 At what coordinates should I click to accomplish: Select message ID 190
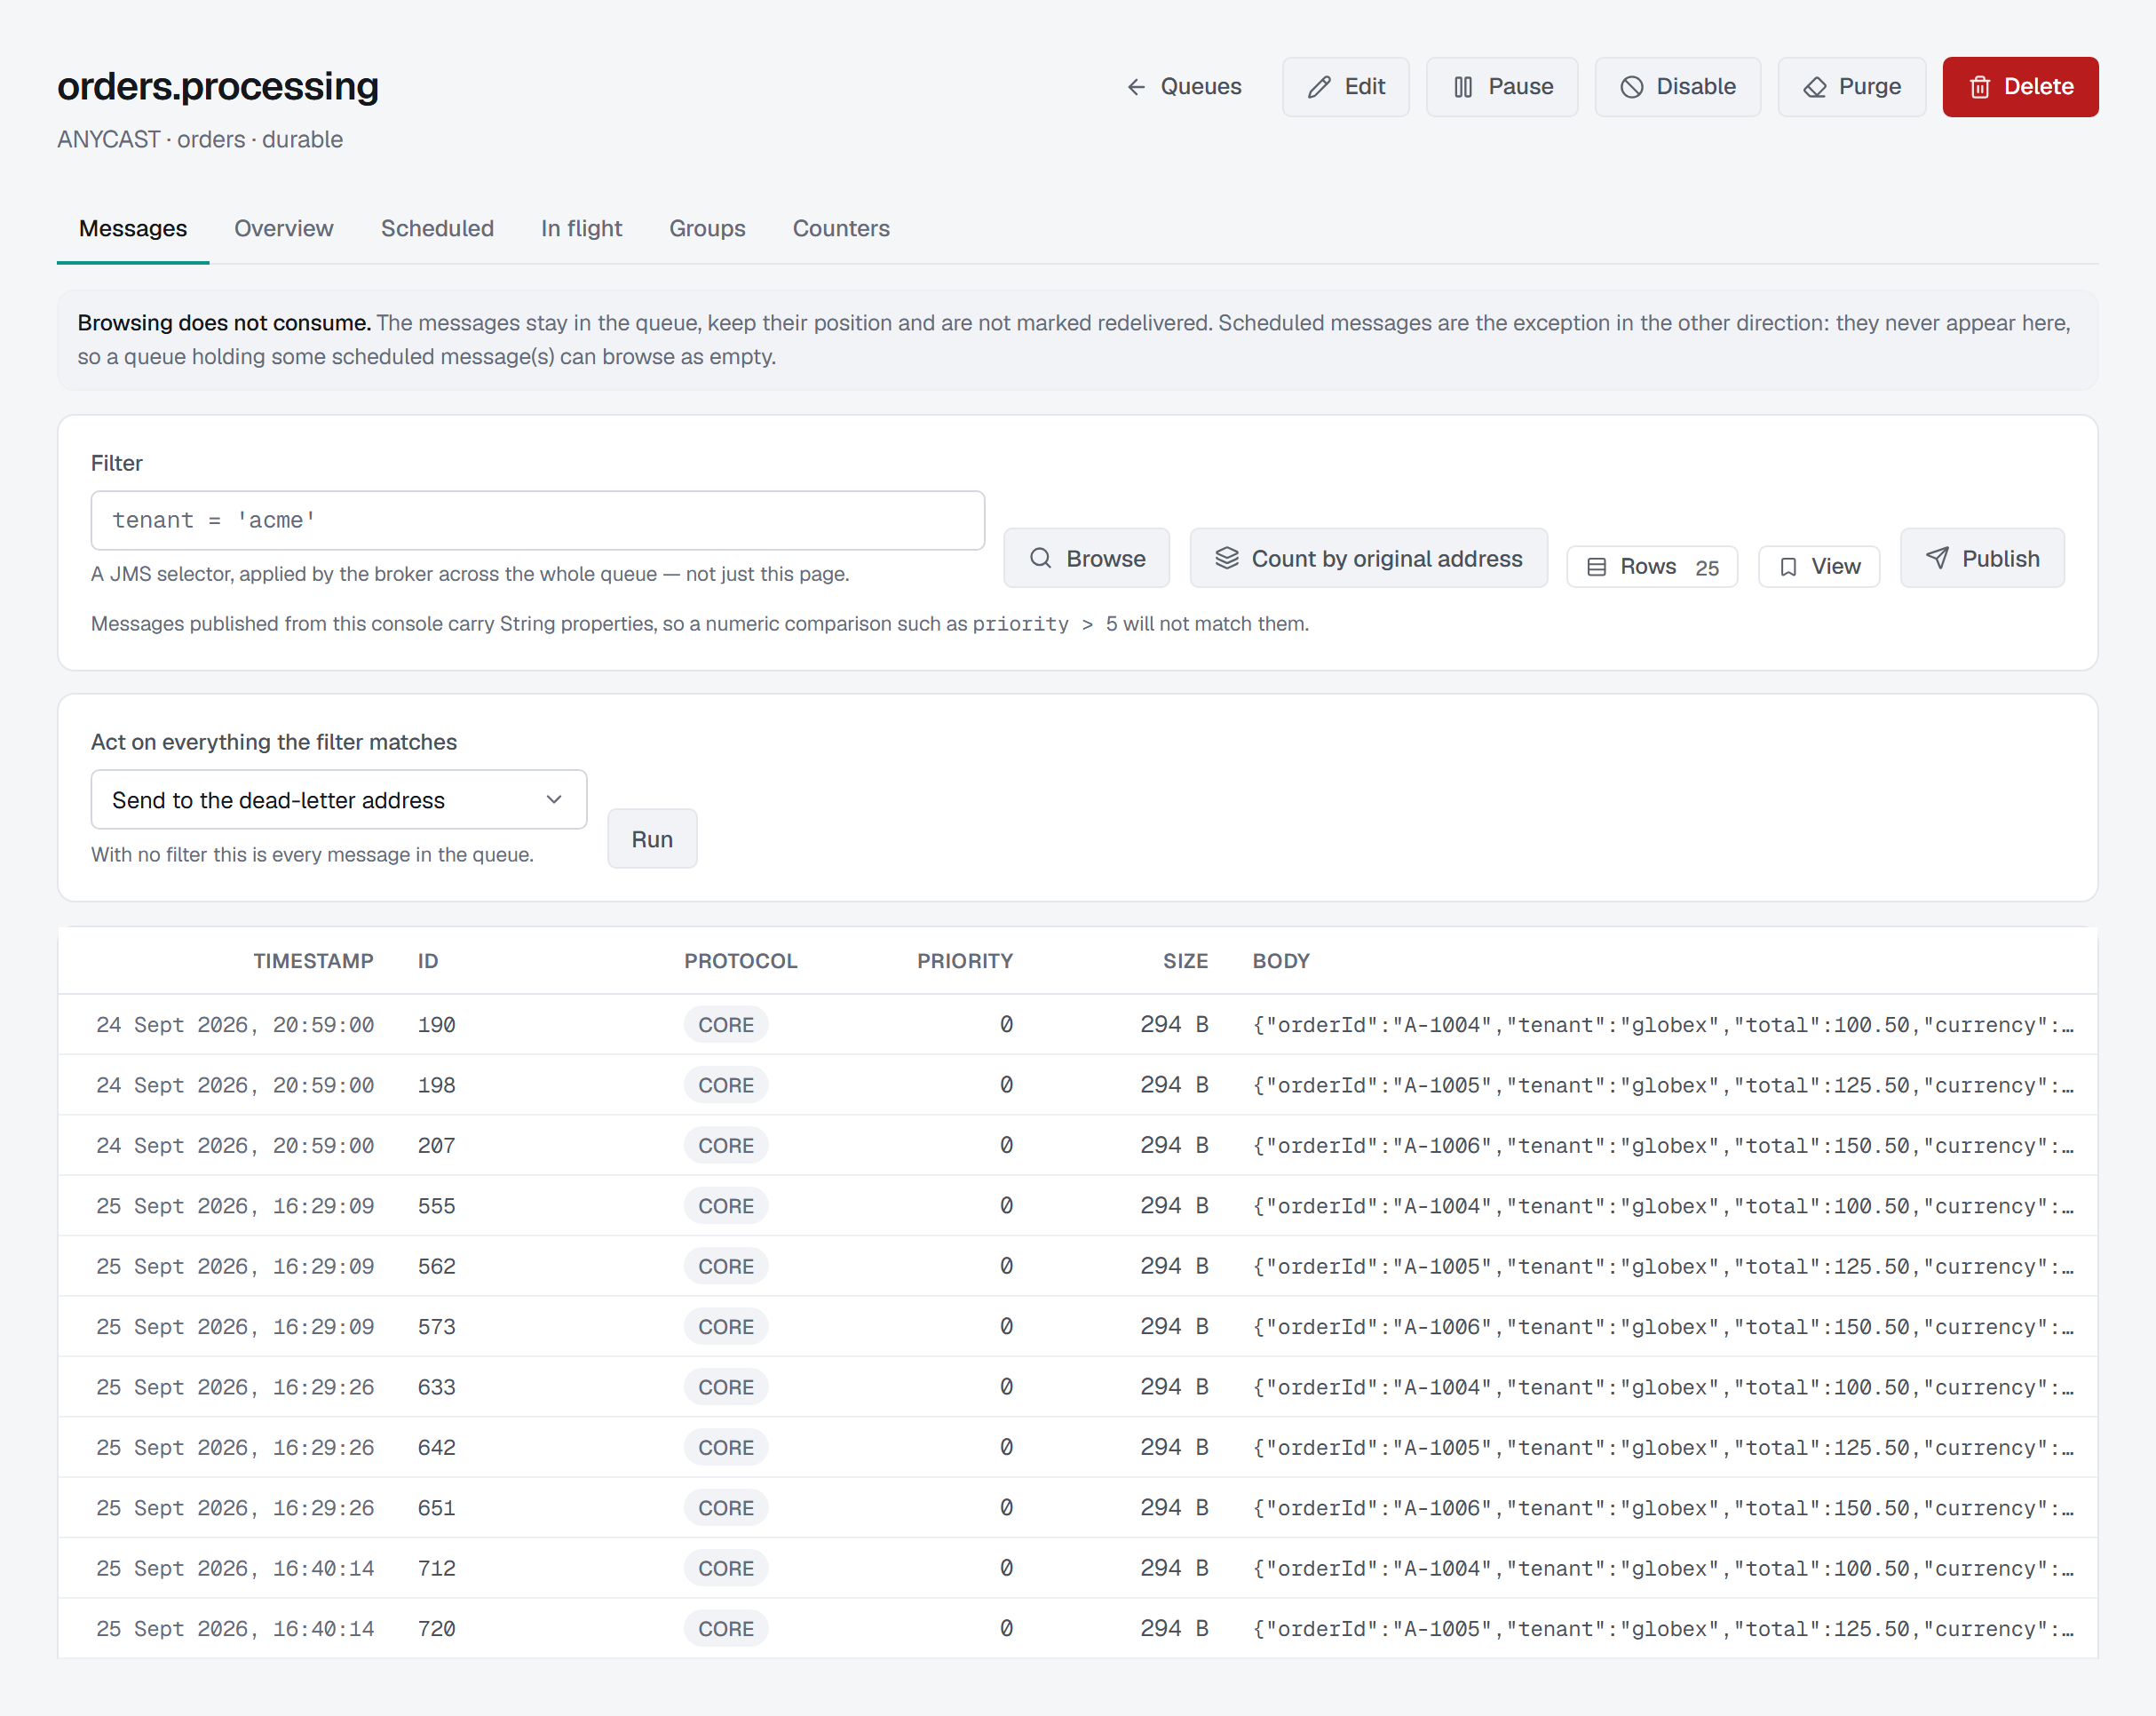click(437, 1025)
